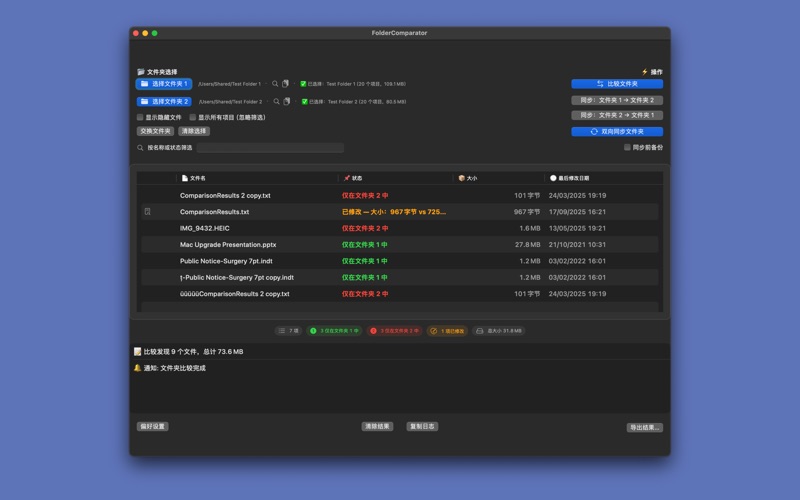Screen dimensions: 800x500
Task: Reveal Test Folder 2 with its magnifier icon
Action: coord(277,102)
